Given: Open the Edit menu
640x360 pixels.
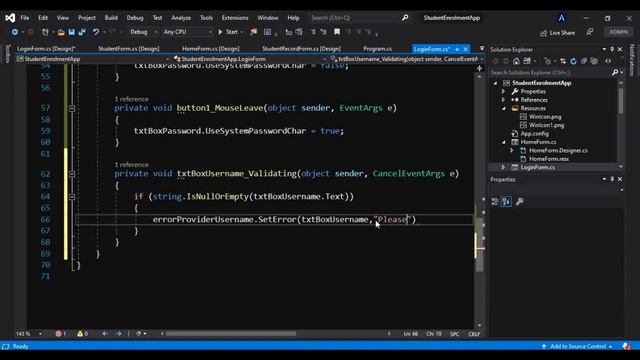Looking at the screenshot, I should pyautogui.click(x=43, y=18).
